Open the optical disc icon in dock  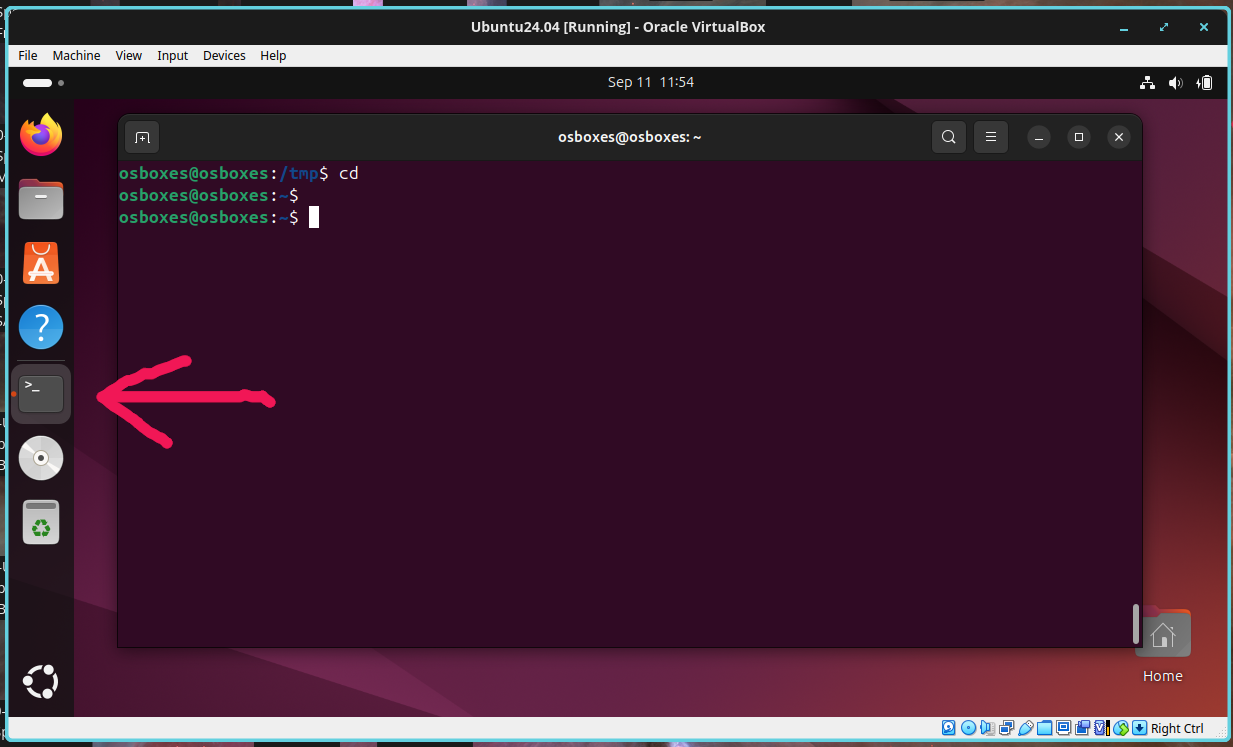point(41,458)
